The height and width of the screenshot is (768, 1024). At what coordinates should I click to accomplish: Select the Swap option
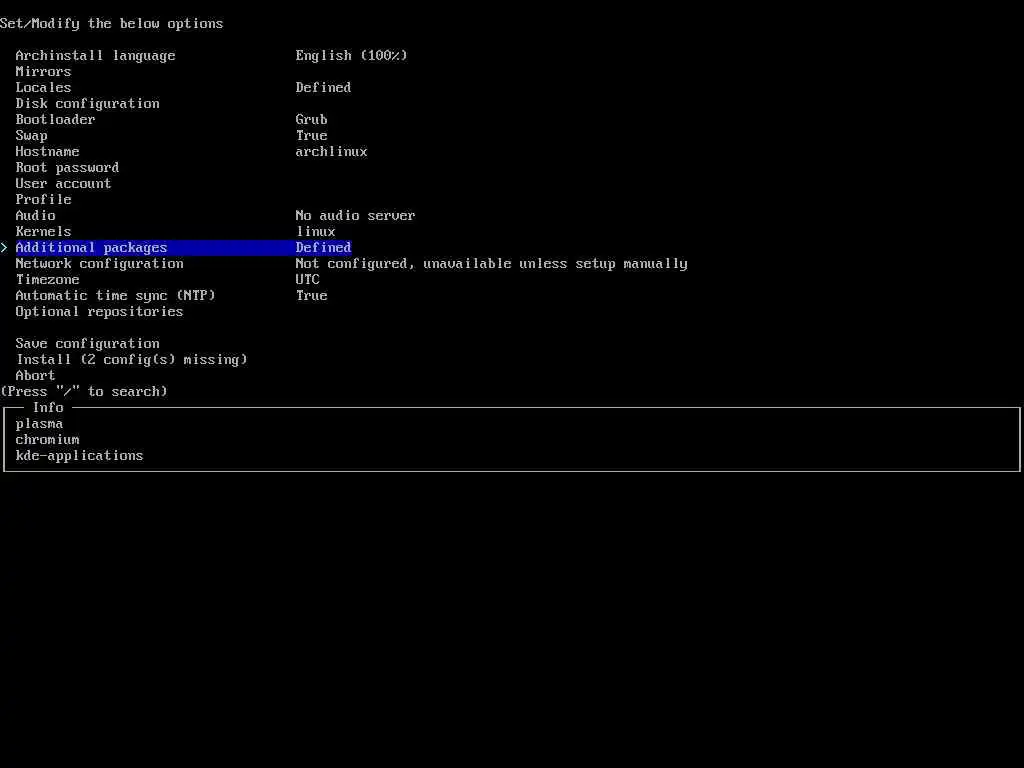pos(31,136)
